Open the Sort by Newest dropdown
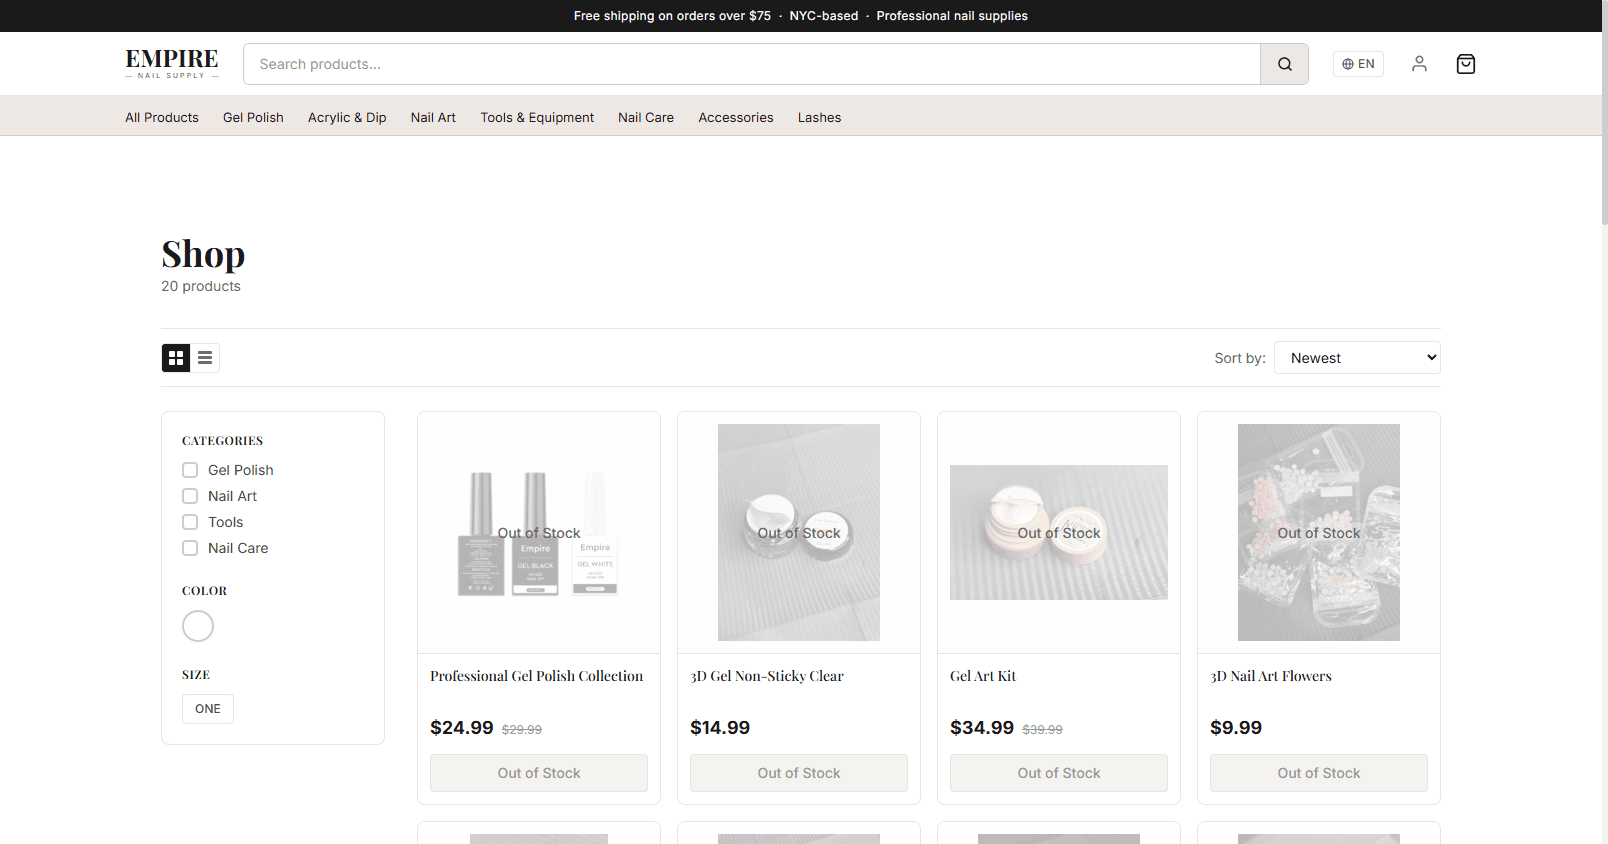The width and height of the screenshot is (1608, 844). tap(1357, 358)
